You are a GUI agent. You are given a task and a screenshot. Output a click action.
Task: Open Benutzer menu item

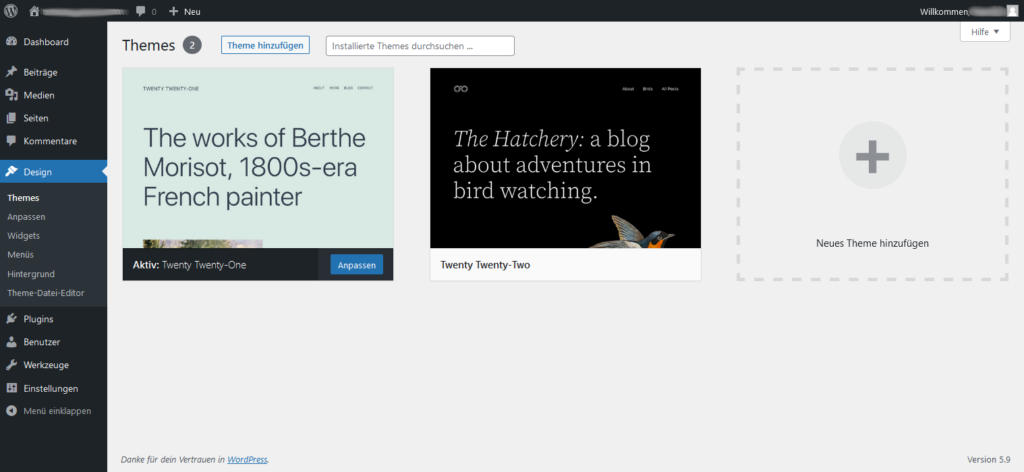pyautogui.click(x=54, y=342)
